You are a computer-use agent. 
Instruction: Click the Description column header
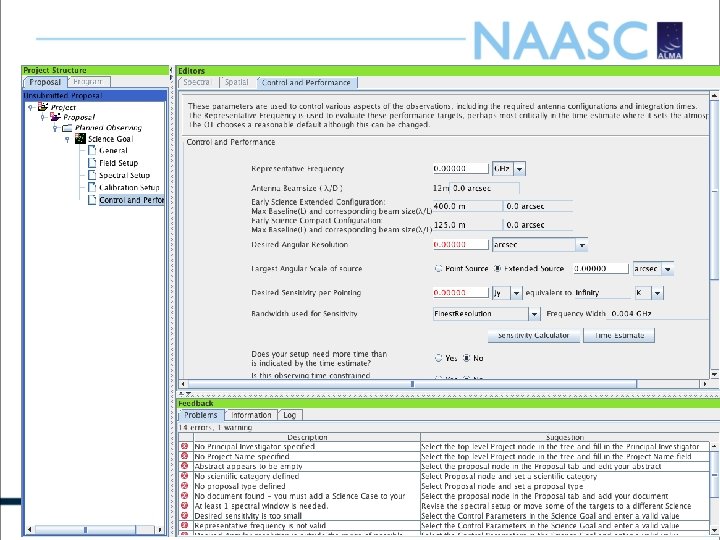pyautogui.click(x=307, y=437)
